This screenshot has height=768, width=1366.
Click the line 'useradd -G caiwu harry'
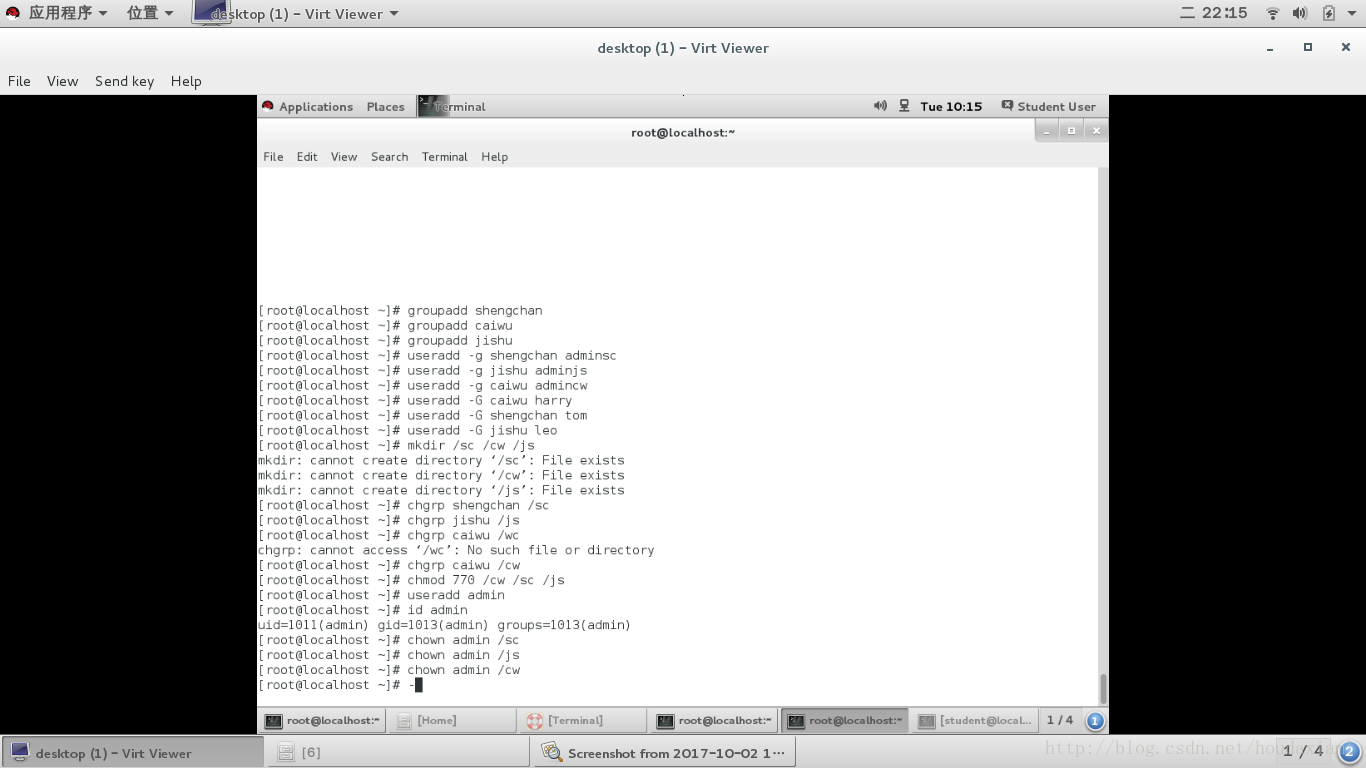pos(489,400)
